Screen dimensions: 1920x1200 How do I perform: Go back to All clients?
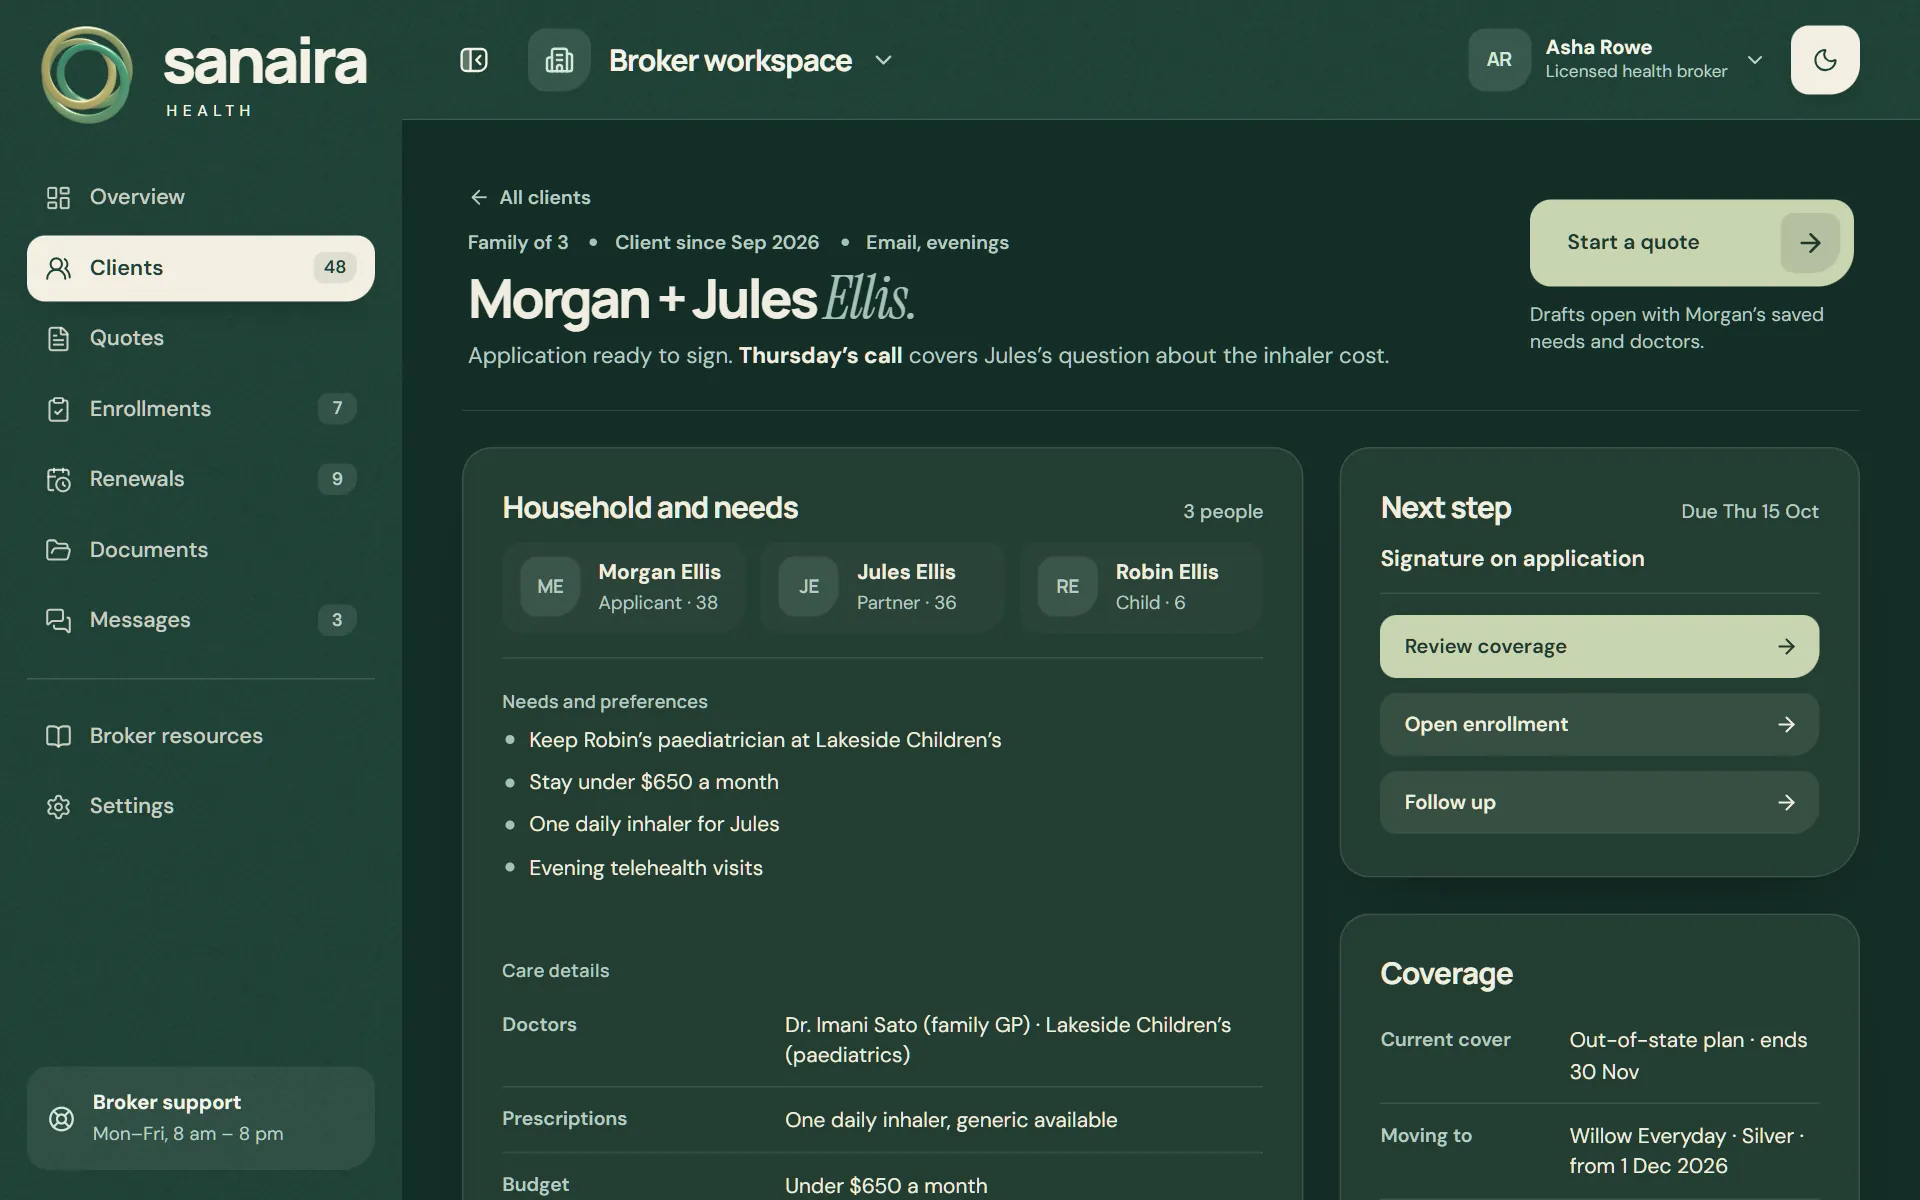tap(530, 197)
